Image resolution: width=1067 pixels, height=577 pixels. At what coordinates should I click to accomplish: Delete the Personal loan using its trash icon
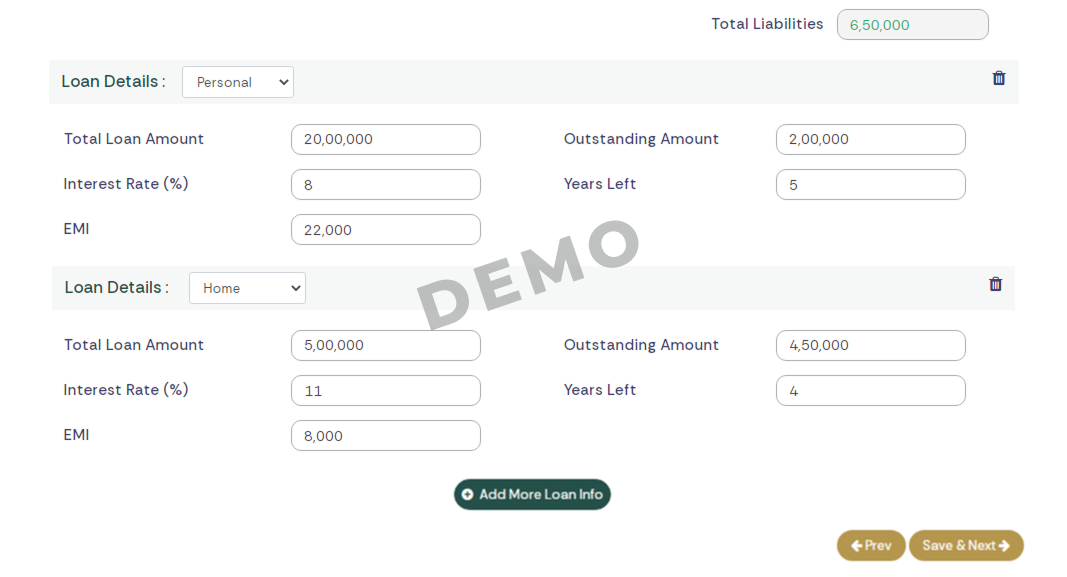point(998,78)
